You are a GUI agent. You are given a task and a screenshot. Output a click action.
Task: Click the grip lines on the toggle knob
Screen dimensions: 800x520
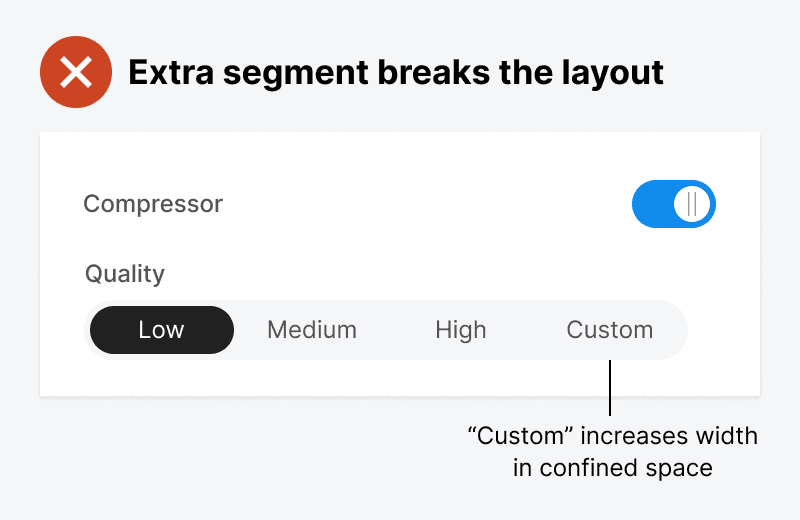click(692, 204)
